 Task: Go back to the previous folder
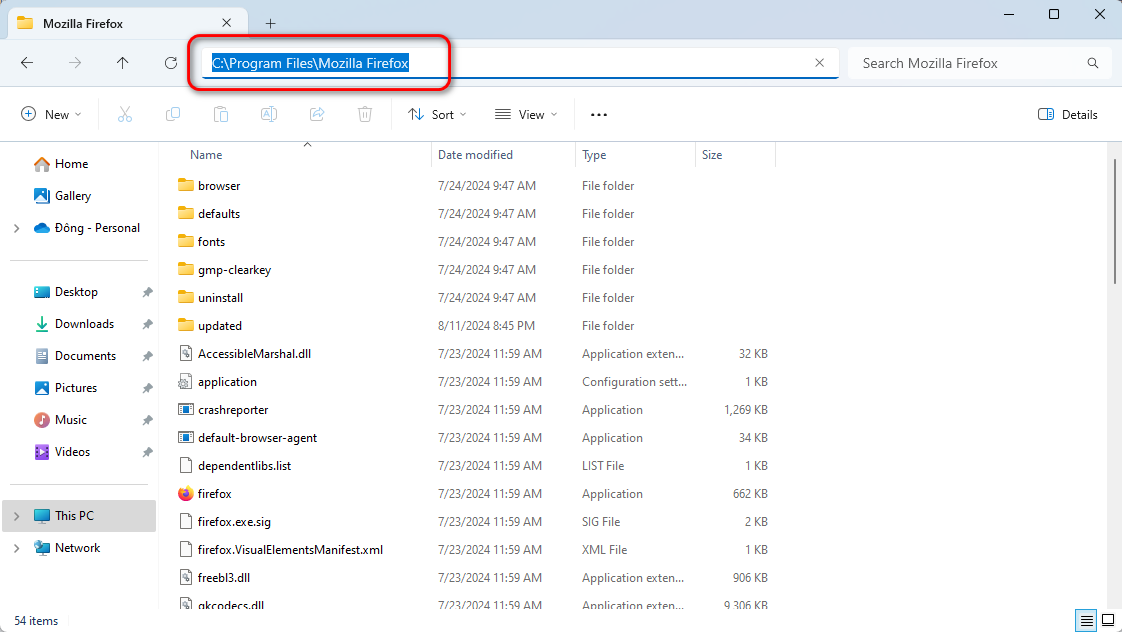[27, 63]
